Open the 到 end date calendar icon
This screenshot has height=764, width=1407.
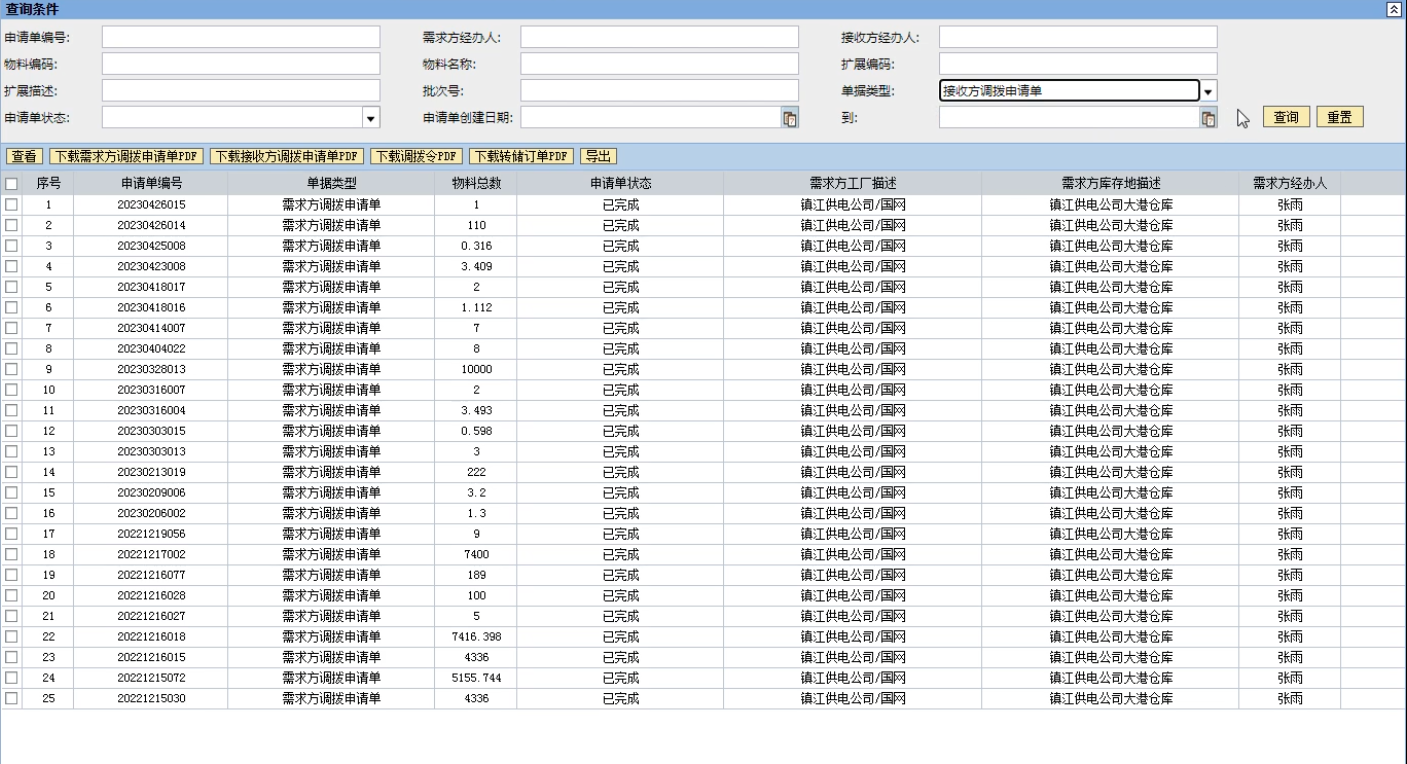click(1208, 118)
